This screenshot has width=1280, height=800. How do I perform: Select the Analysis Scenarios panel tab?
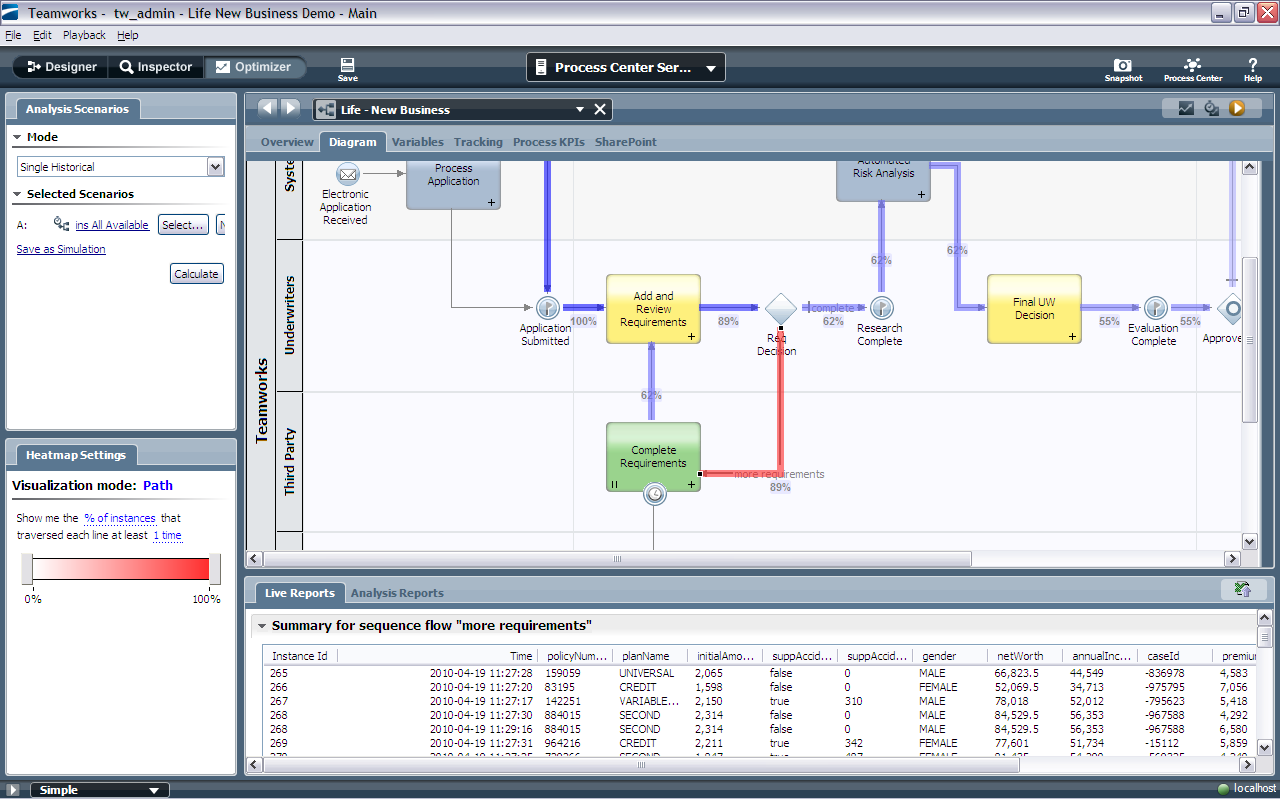77,109
